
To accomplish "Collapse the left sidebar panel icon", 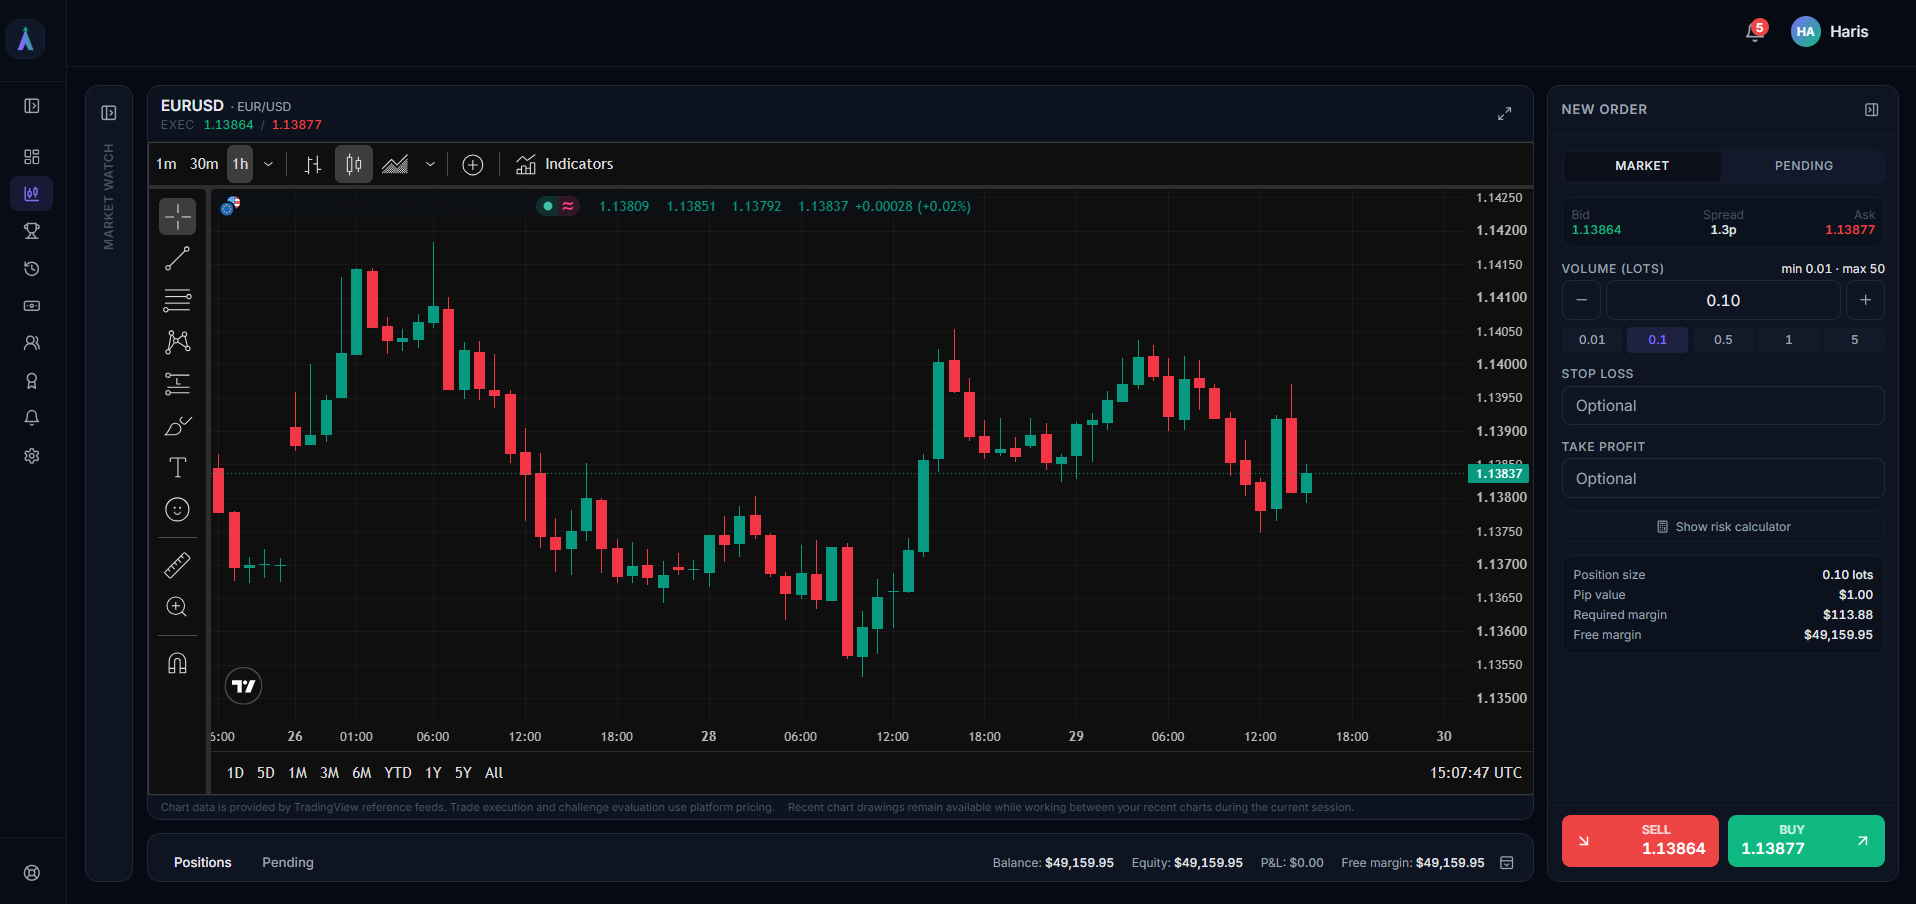I will [x=32, y=106].
